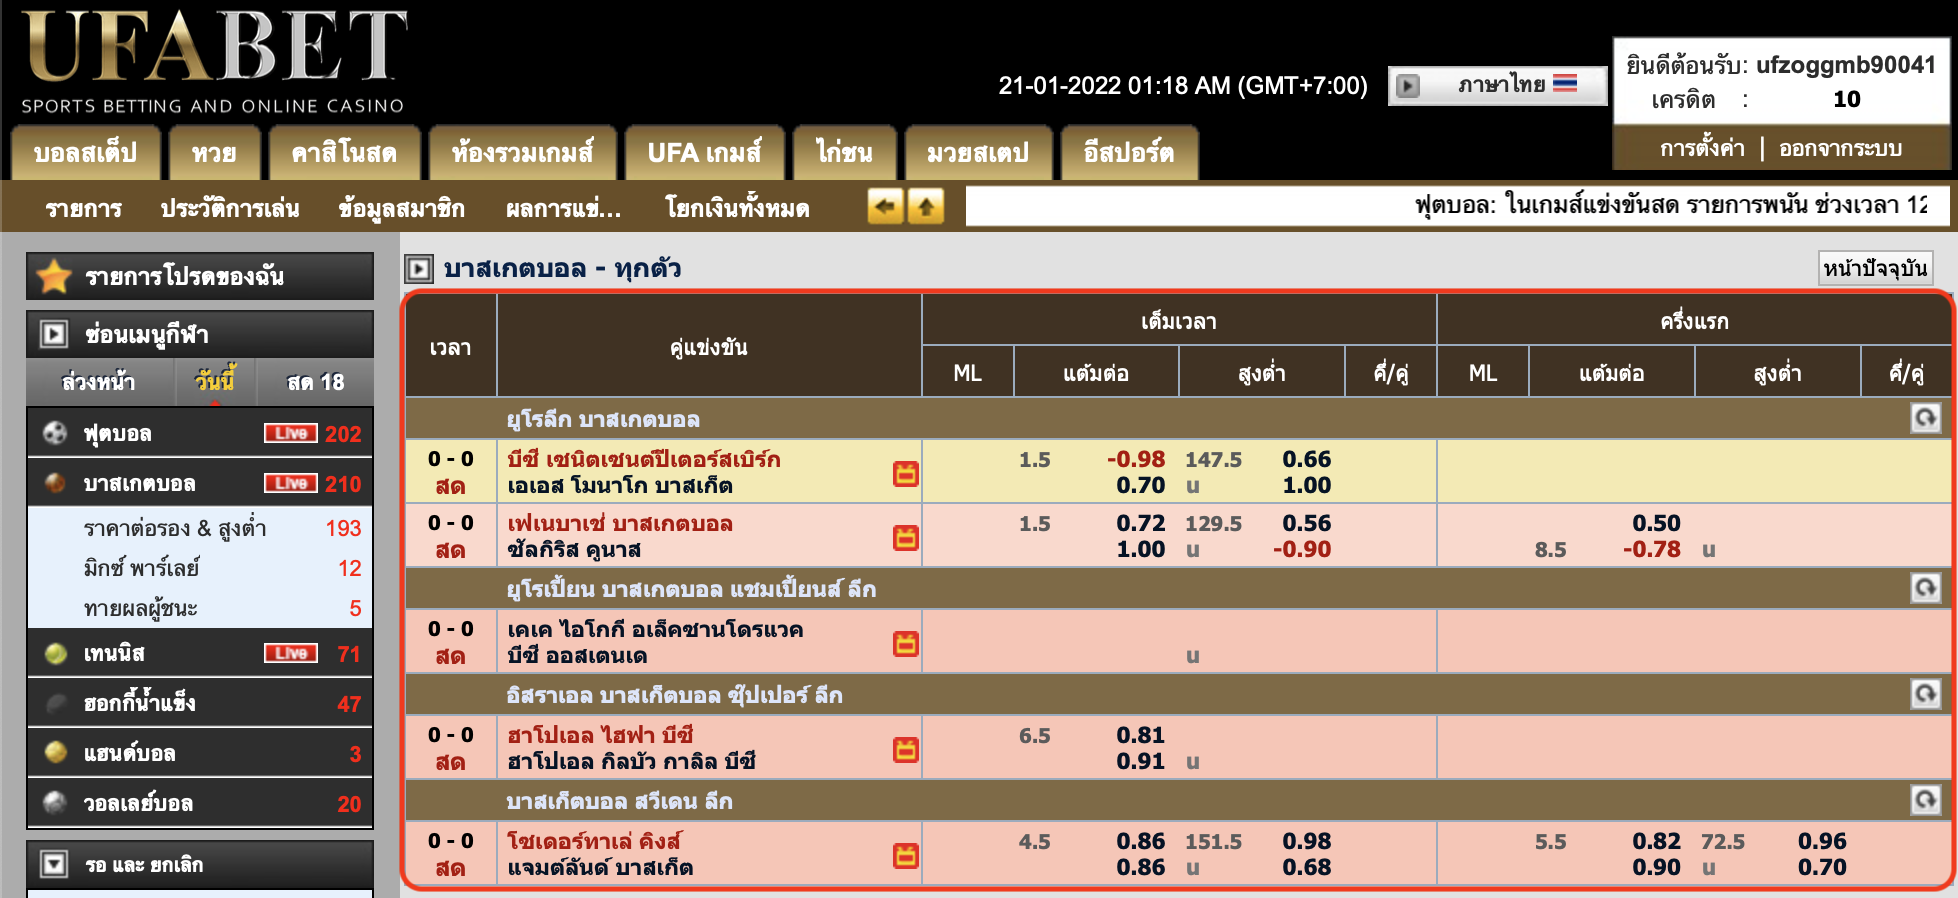Open the ไก่ชน tab
This screenshot has width=1958, height=898.
844,153
